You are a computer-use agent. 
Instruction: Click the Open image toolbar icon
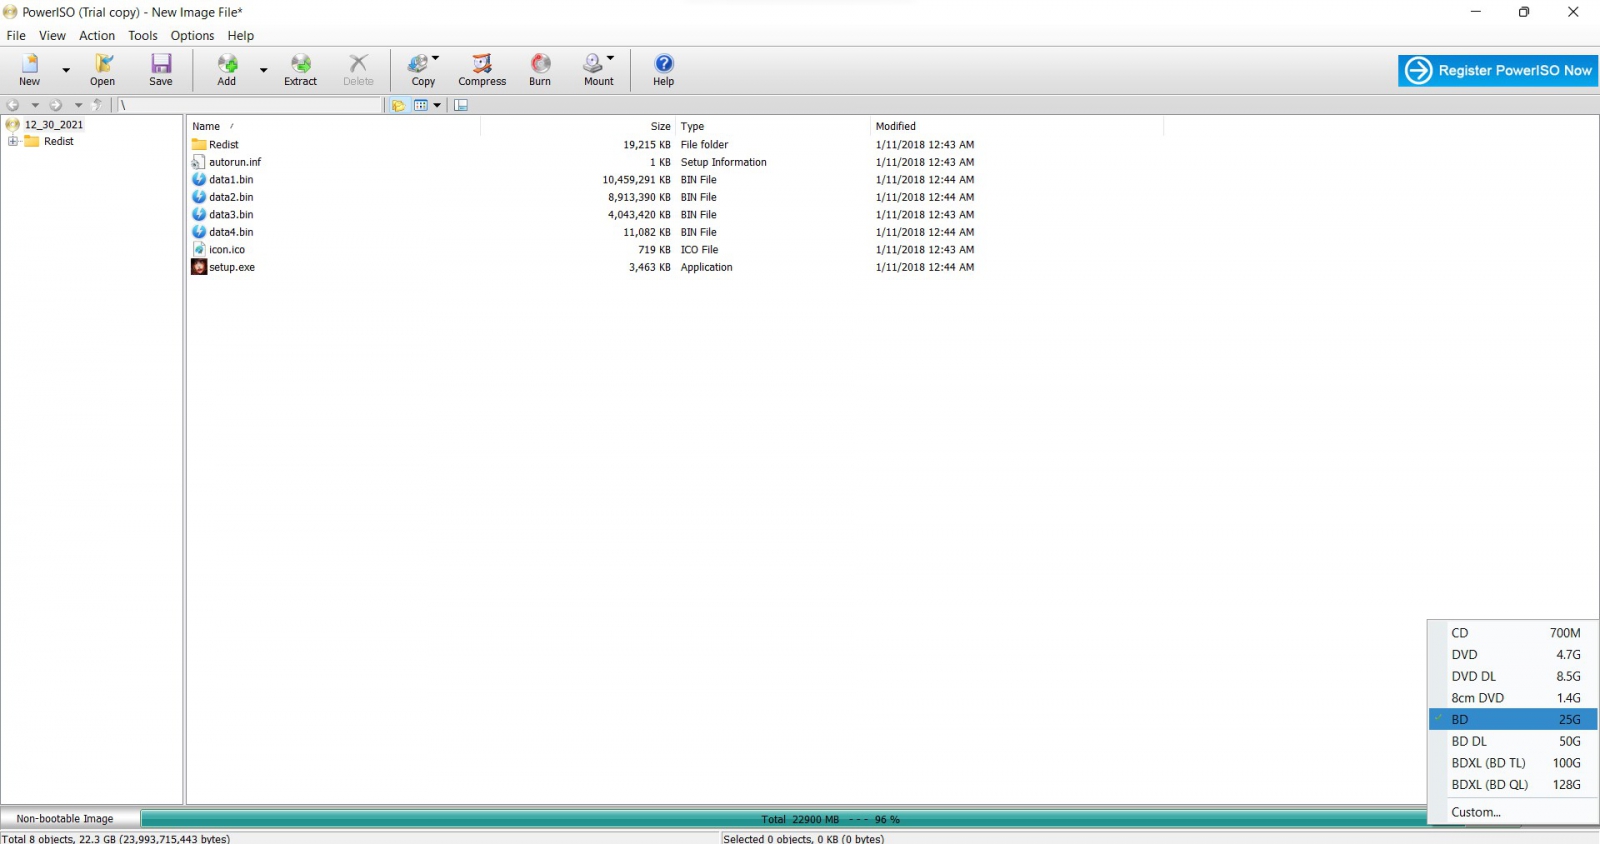click(102, 70)
